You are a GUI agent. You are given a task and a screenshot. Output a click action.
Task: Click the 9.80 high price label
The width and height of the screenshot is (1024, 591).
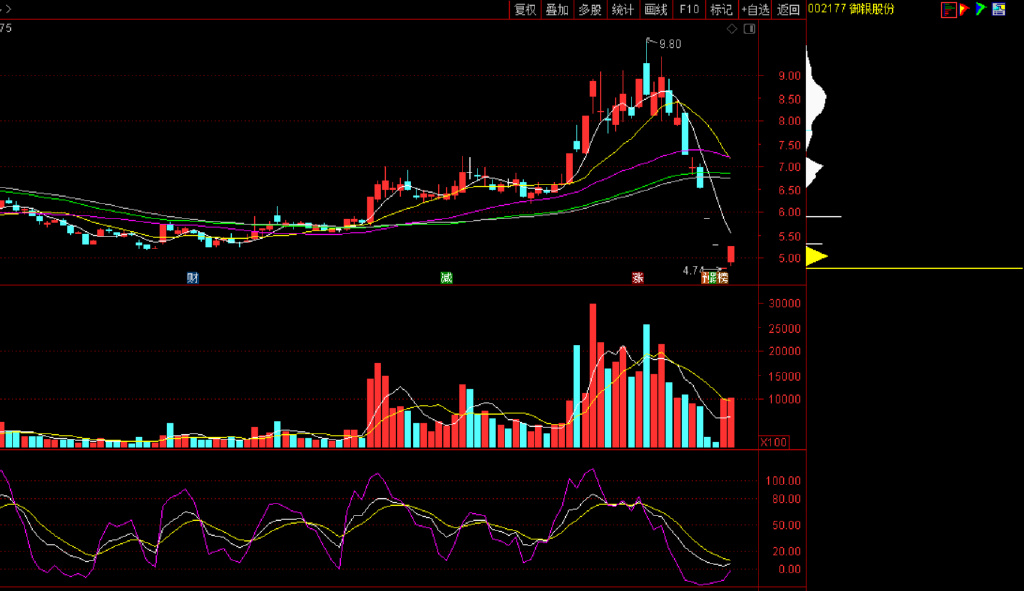(x=670, y=44)
